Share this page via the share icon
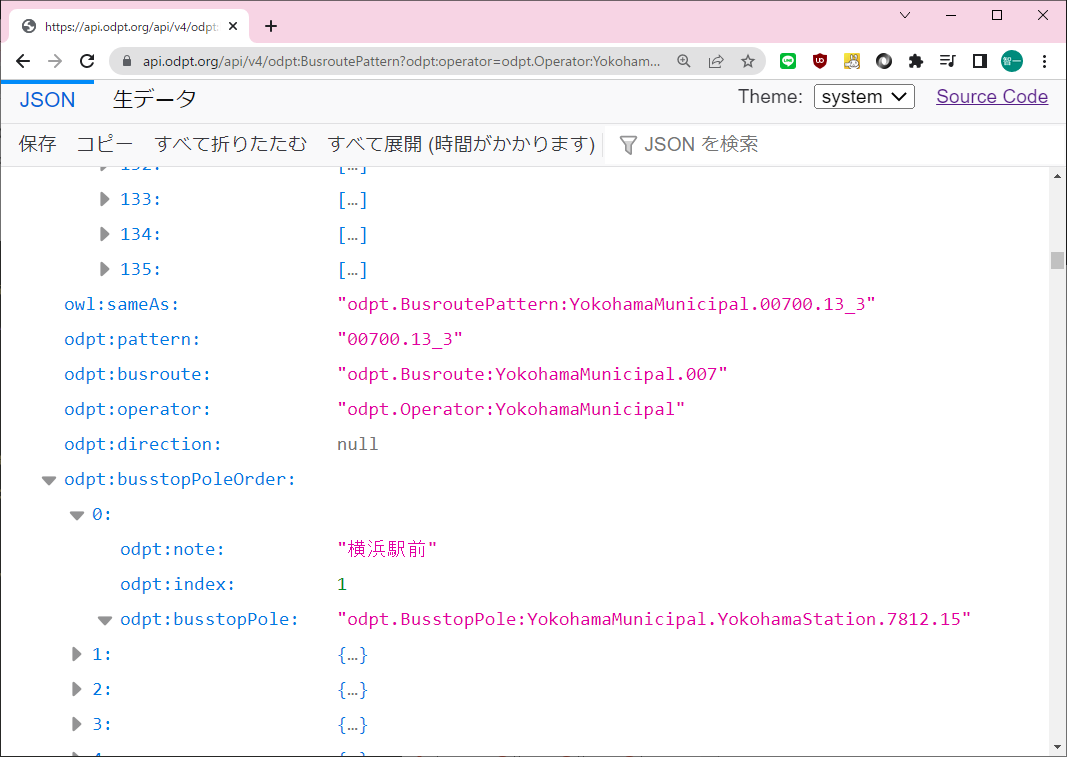The width and height of the screenshot is (1067, 757). coord(716,61)
